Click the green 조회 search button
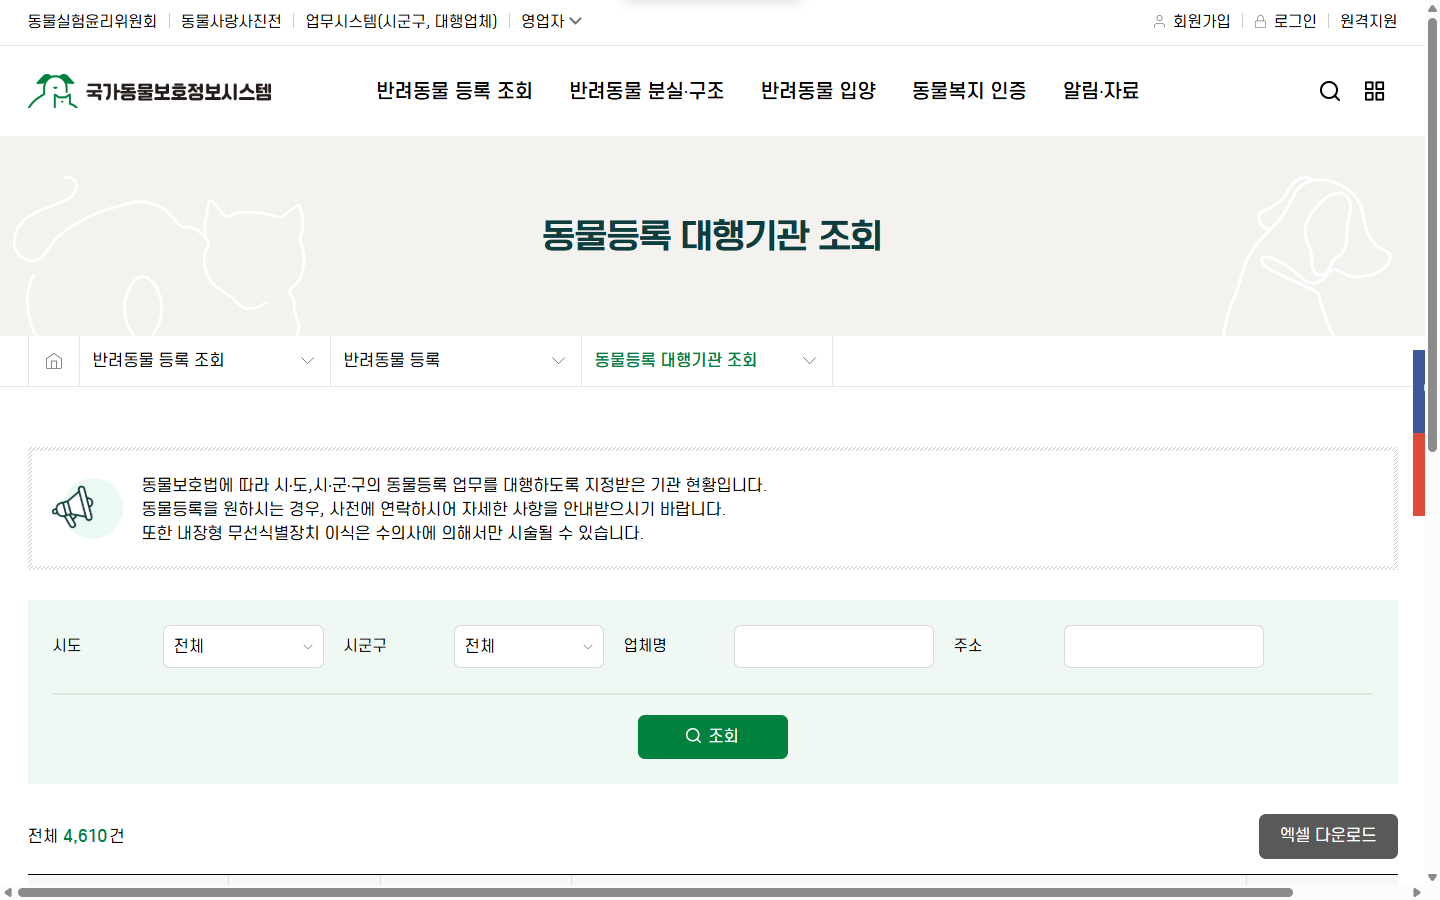Screen dimensions: 1440x900 tap(713, 737)
